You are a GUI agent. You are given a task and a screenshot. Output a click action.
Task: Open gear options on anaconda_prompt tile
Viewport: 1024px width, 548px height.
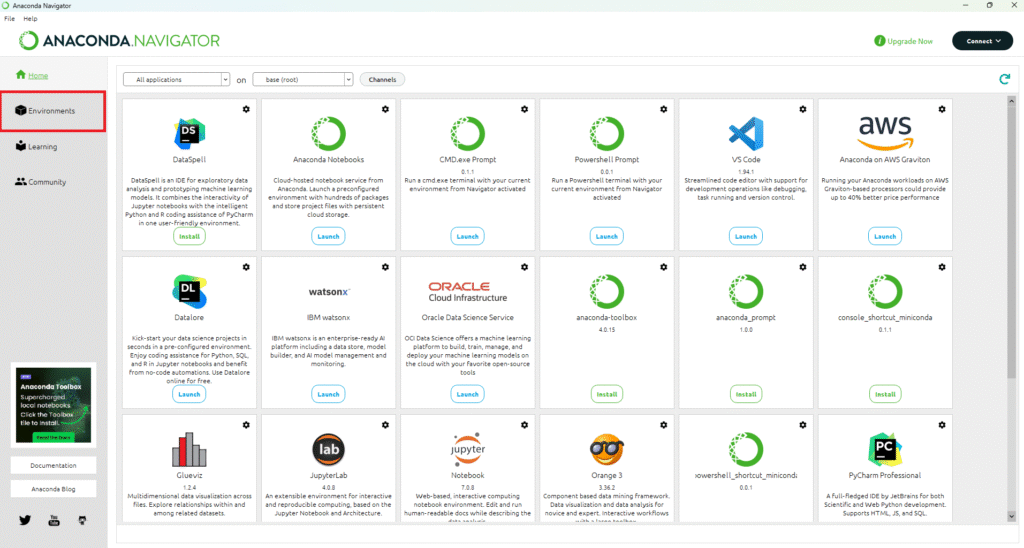(x=803, y=267)
